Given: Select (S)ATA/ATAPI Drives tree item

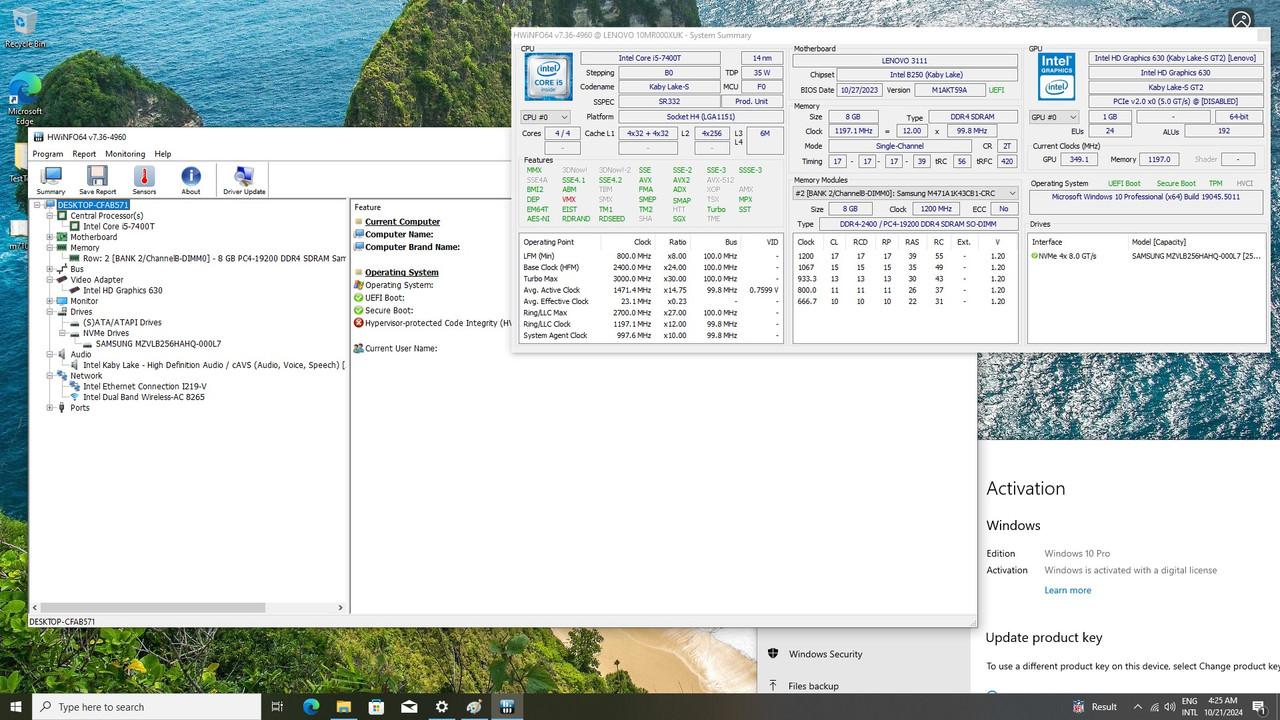Looking at the screenshot, I should coord(122,322).
